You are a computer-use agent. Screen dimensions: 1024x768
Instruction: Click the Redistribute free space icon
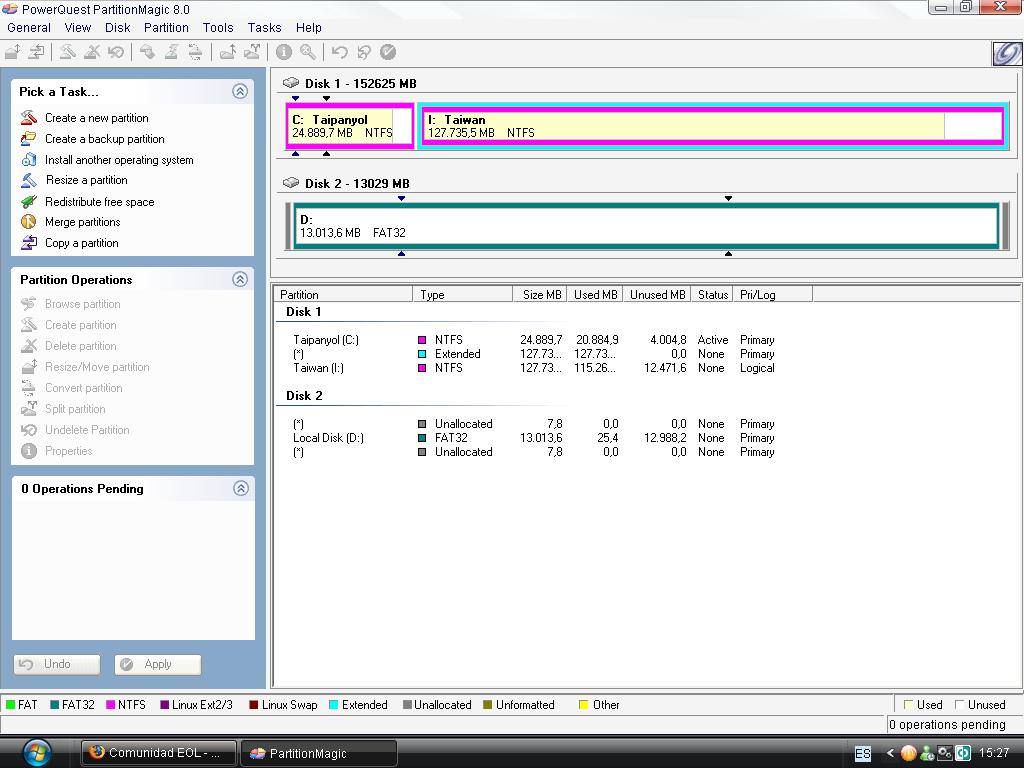(x=29, y=202)
